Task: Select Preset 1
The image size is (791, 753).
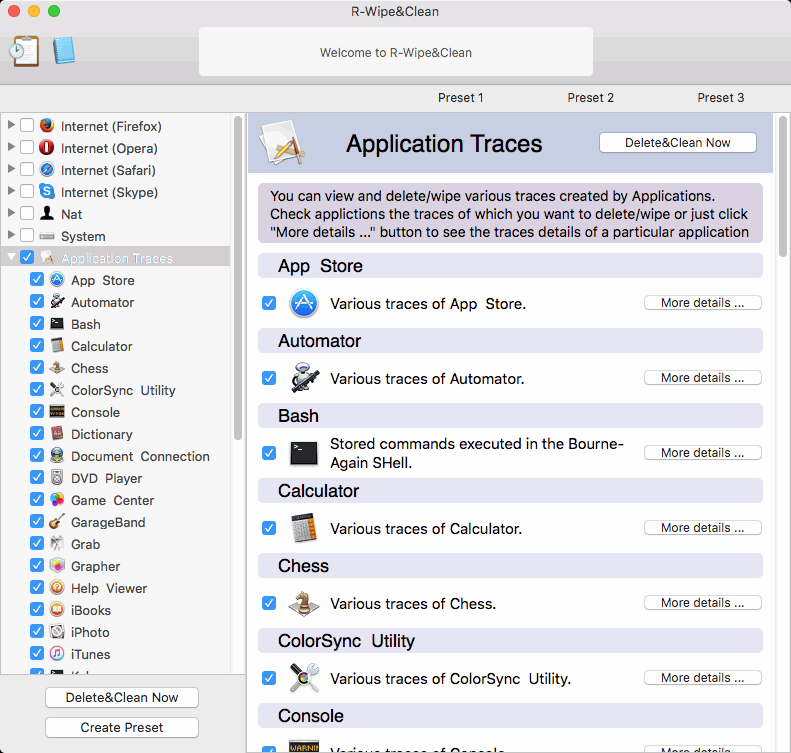Action: [461, 98]
